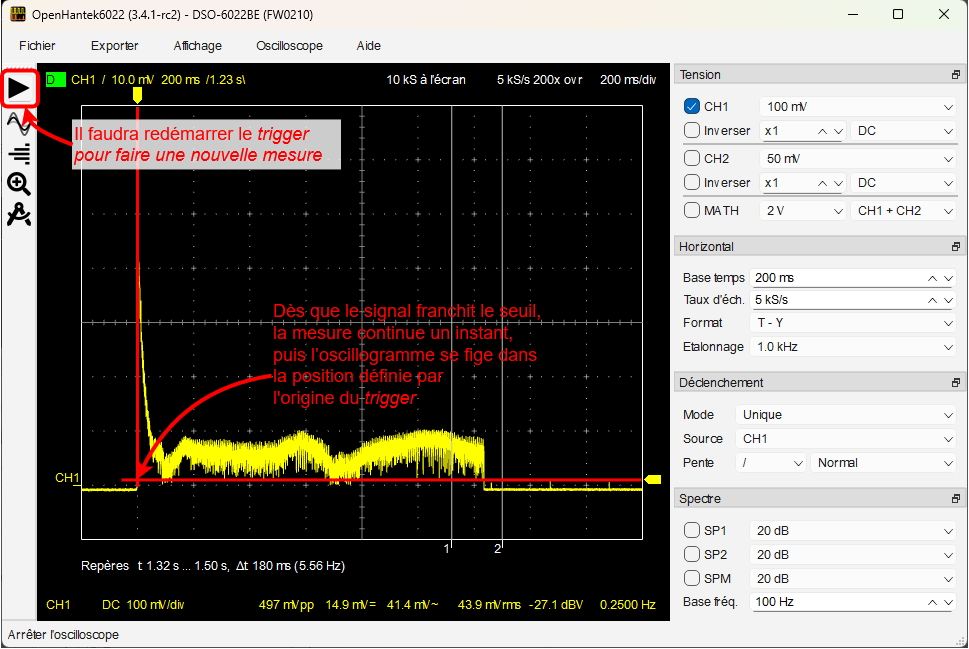Toggle the sine wave display icon

pyautogui.click(x=19, y=125)
